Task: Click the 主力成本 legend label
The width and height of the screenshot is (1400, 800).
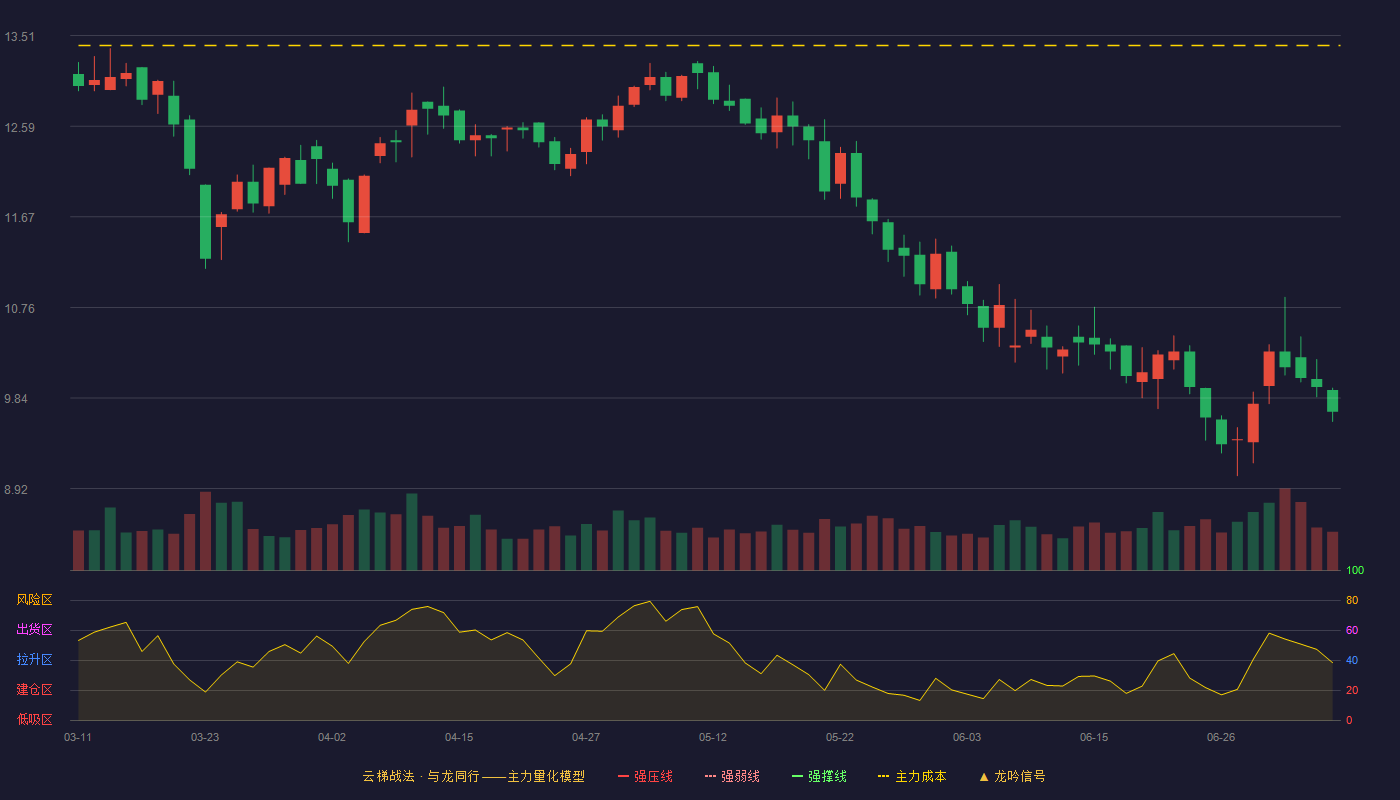Action: [x=920, y=776]
